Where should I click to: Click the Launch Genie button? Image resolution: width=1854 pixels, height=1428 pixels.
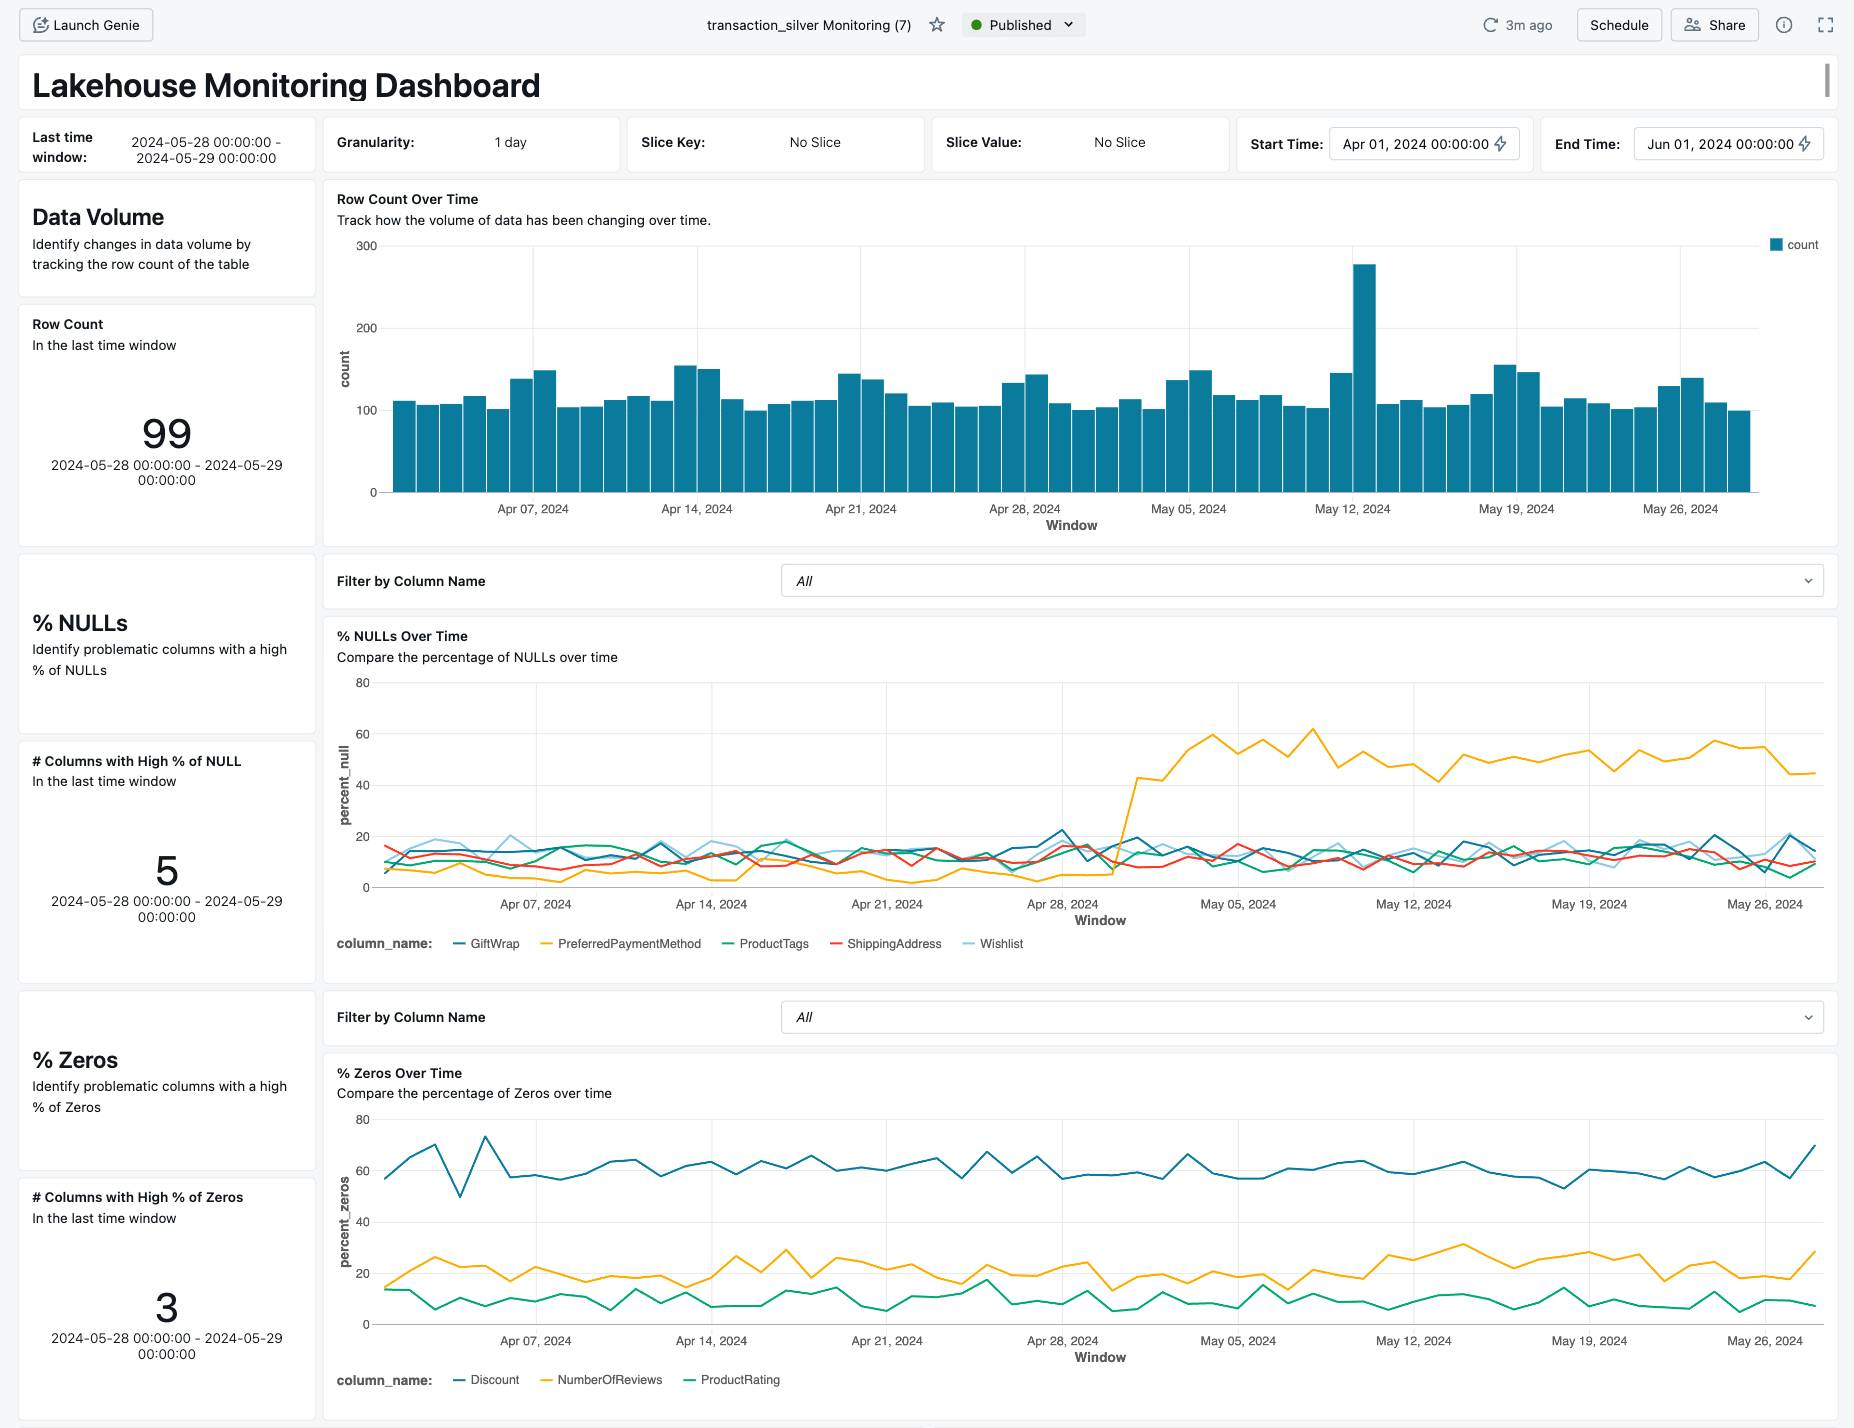(86, 25)
